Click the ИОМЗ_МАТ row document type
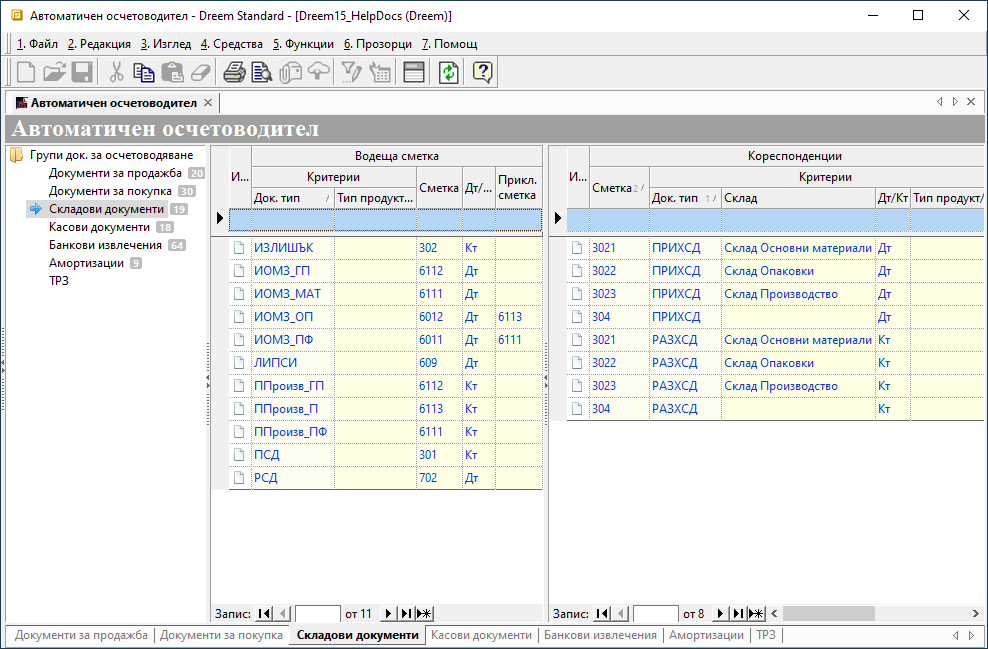Viewport: 988px width, 649px height. click(287, 294)
